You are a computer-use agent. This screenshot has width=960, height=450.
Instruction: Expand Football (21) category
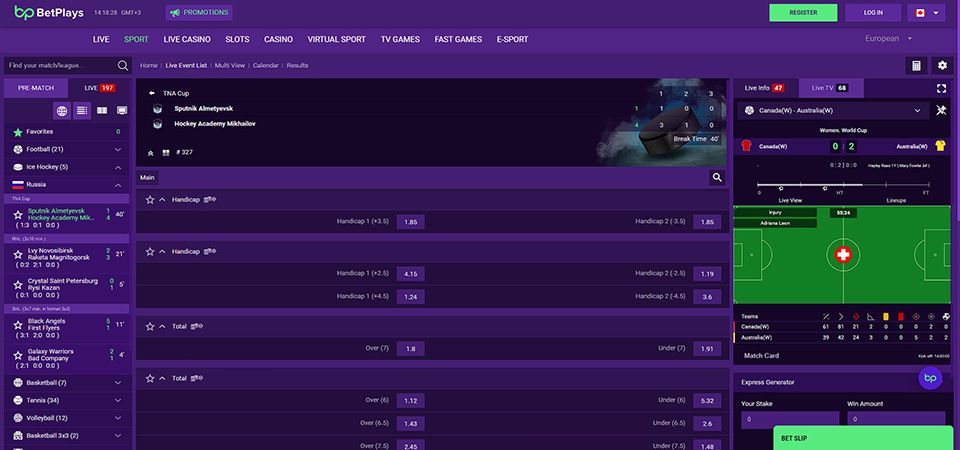coord(67,149)
